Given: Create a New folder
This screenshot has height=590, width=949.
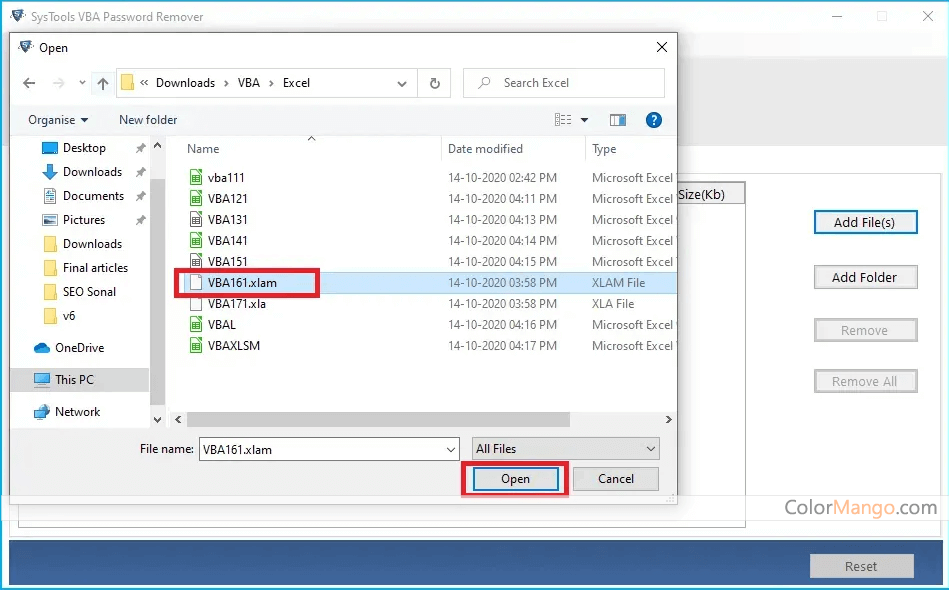Looking at the screenshot, I should click(148, 120).
